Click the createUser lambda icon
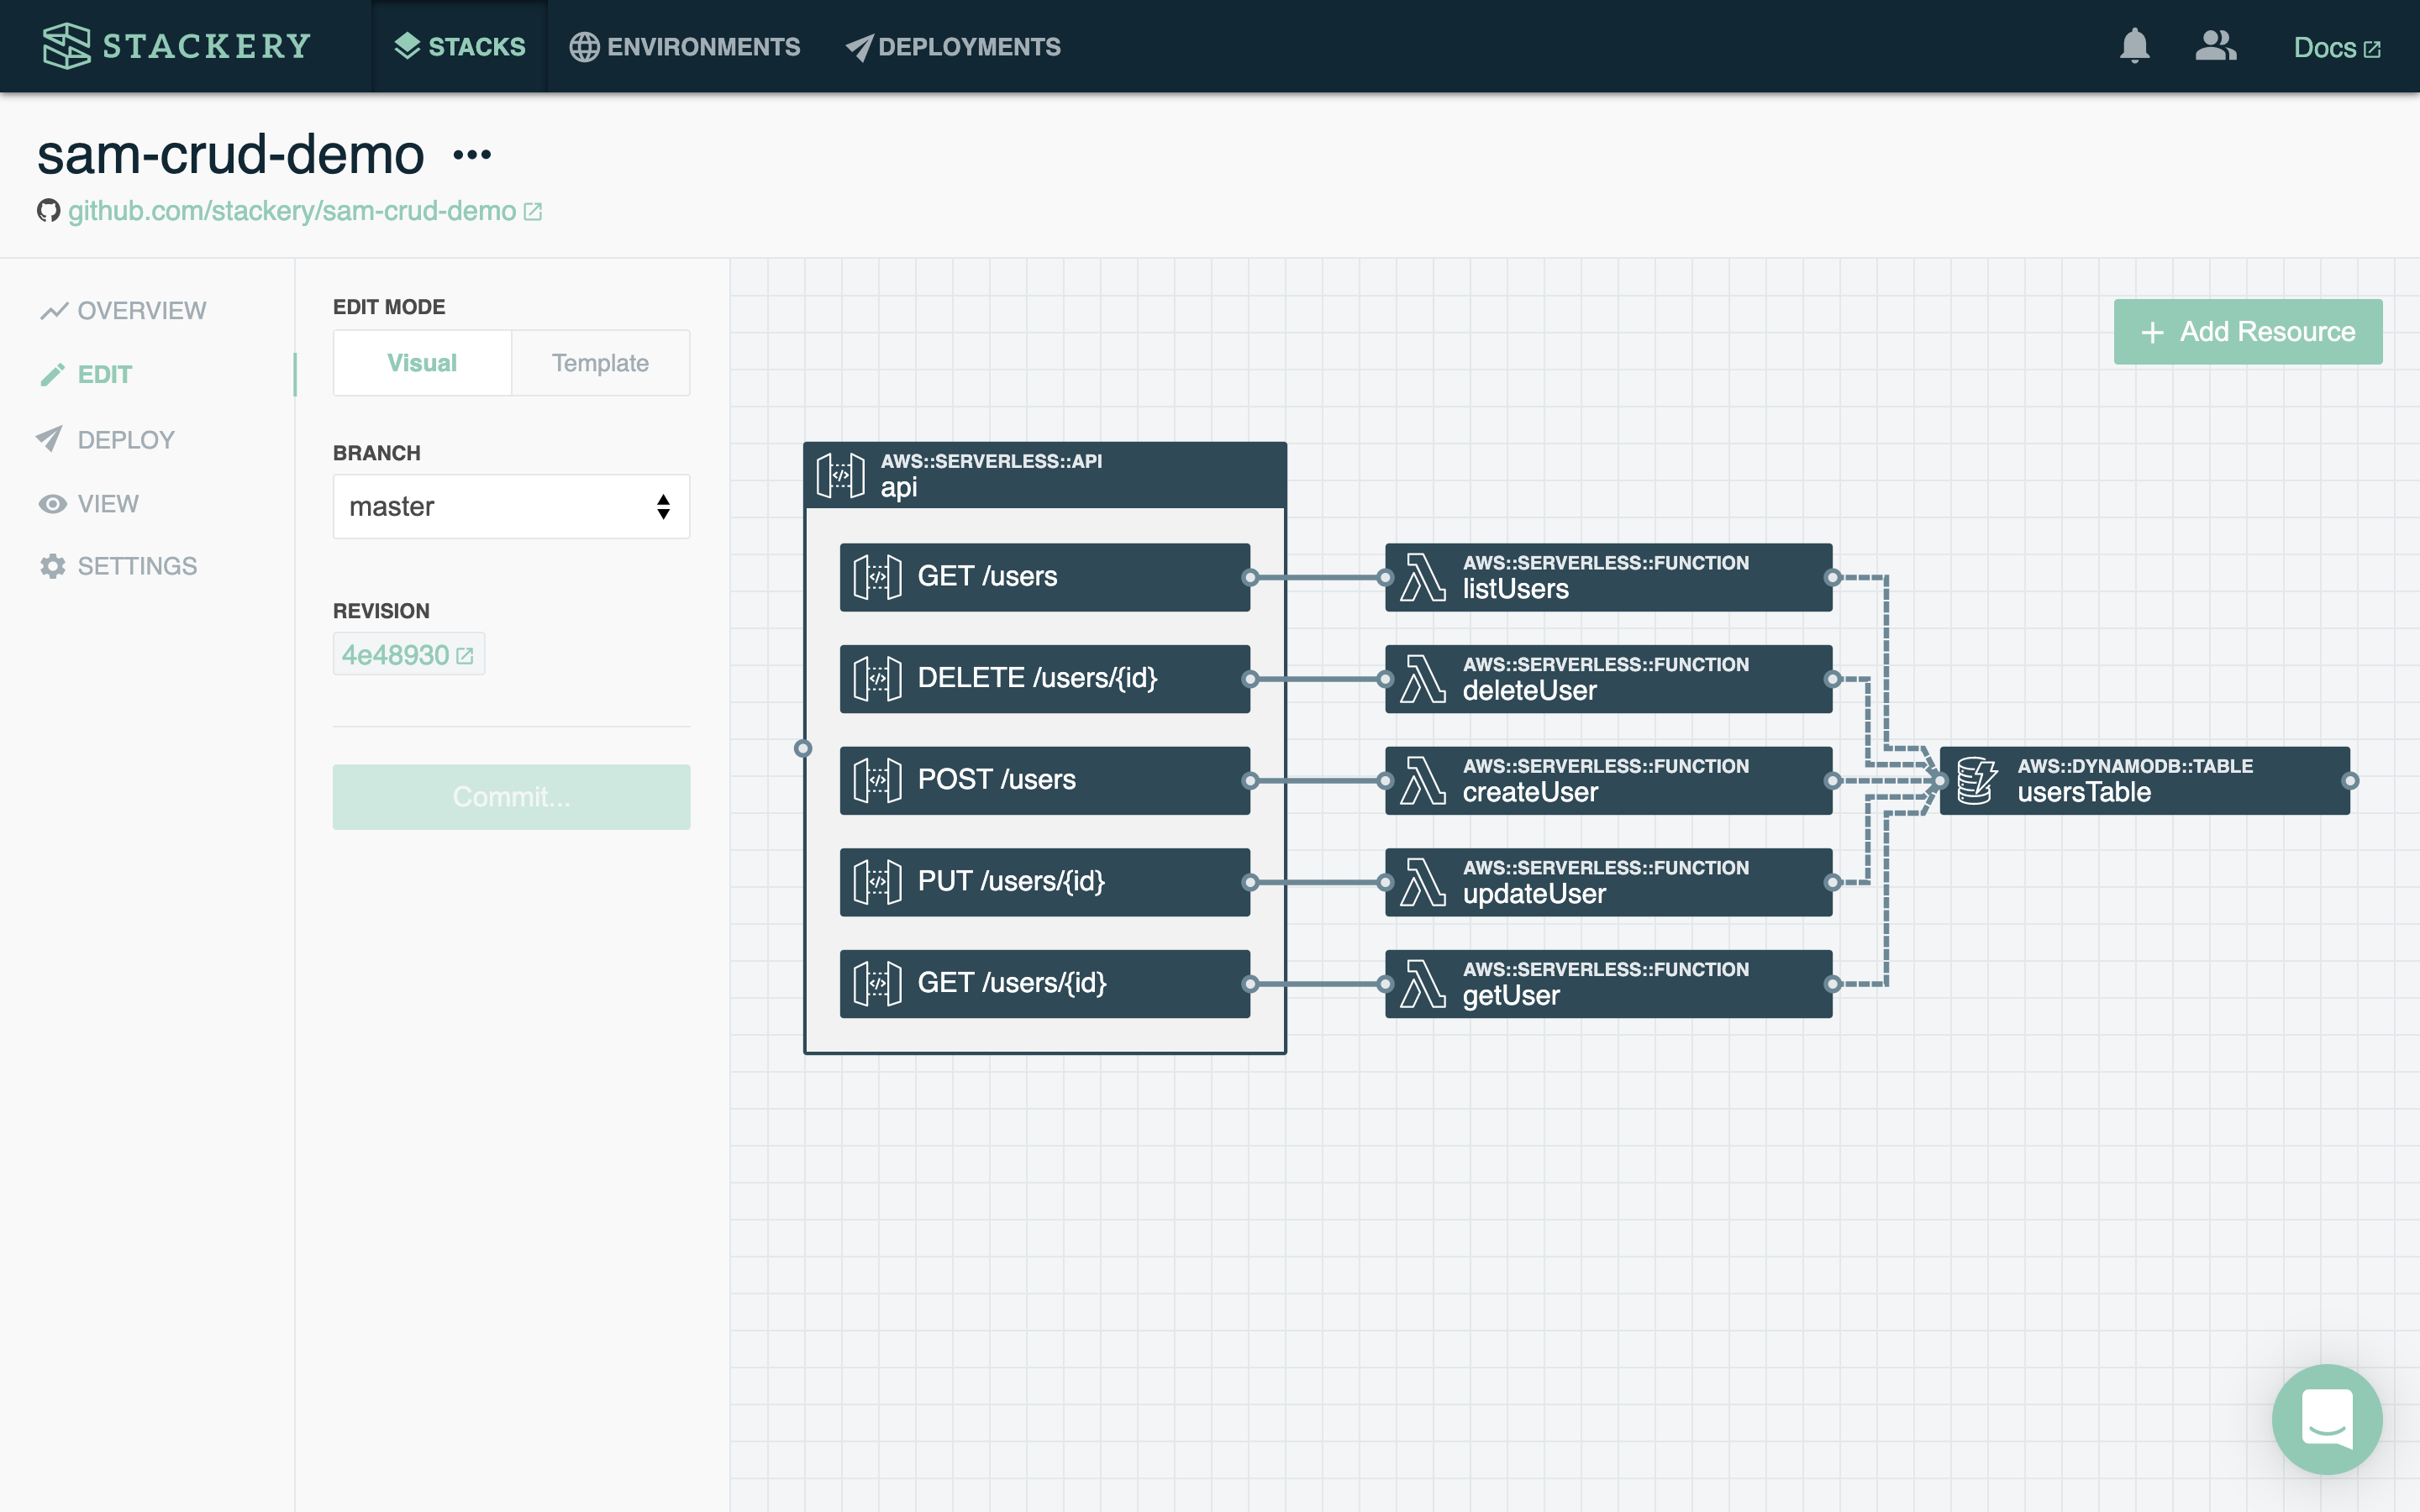Viewport: 2420px width, 1512px height. (1422, 781)
